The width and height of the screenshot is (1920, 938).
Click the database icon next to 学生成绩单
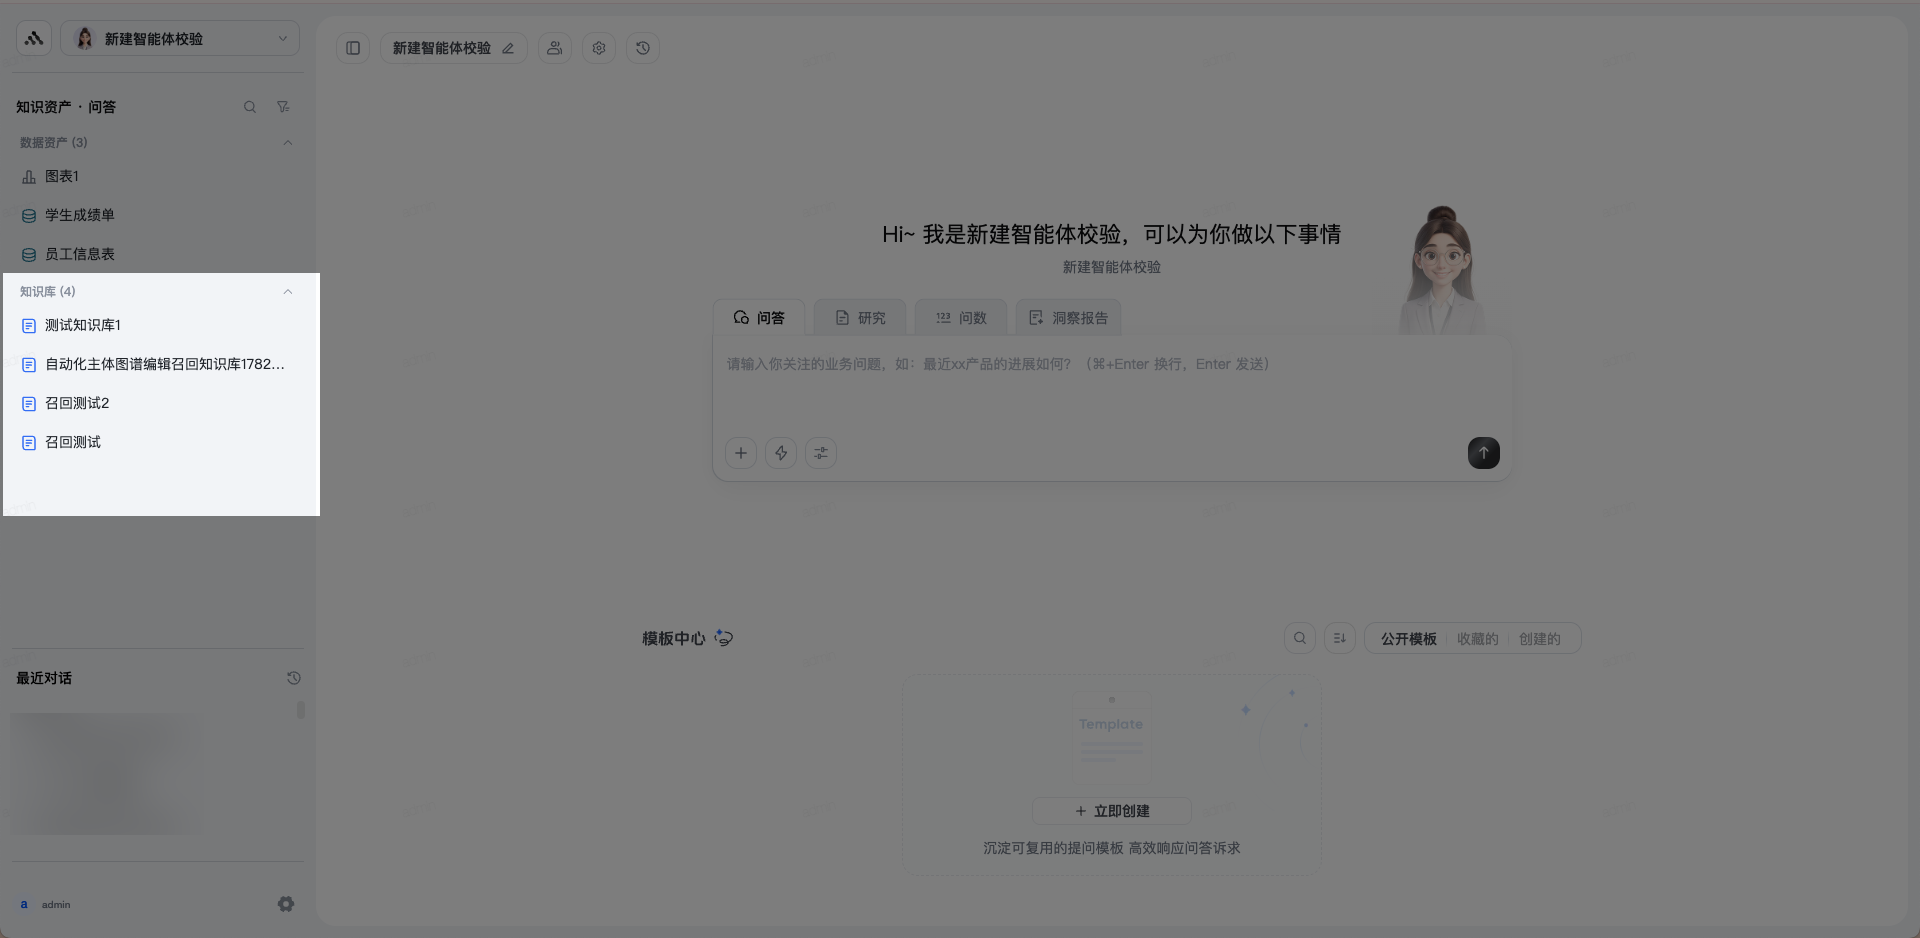[x=29, y=216]
